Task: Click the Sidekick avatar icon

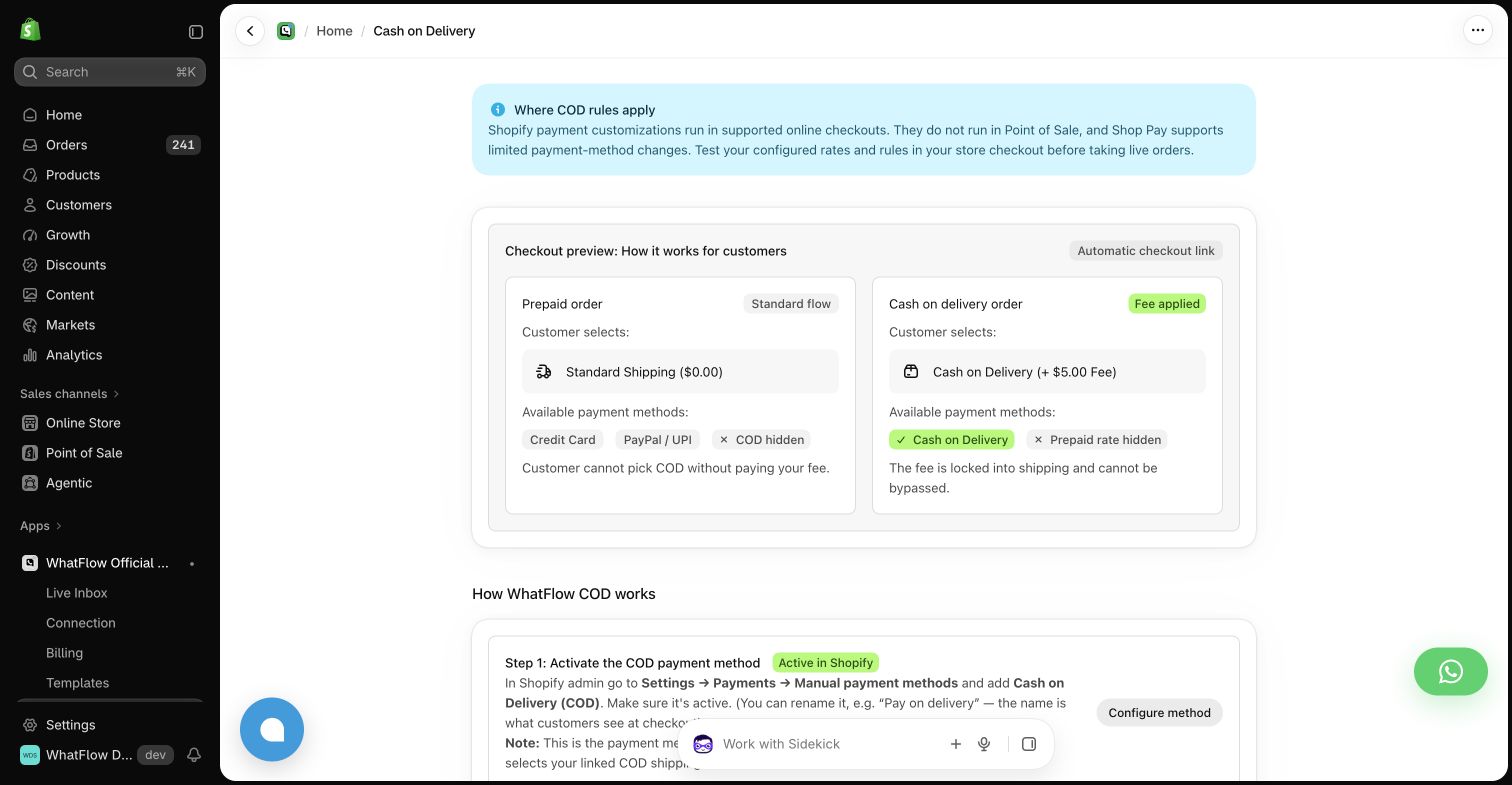Action: coord(703,744)
